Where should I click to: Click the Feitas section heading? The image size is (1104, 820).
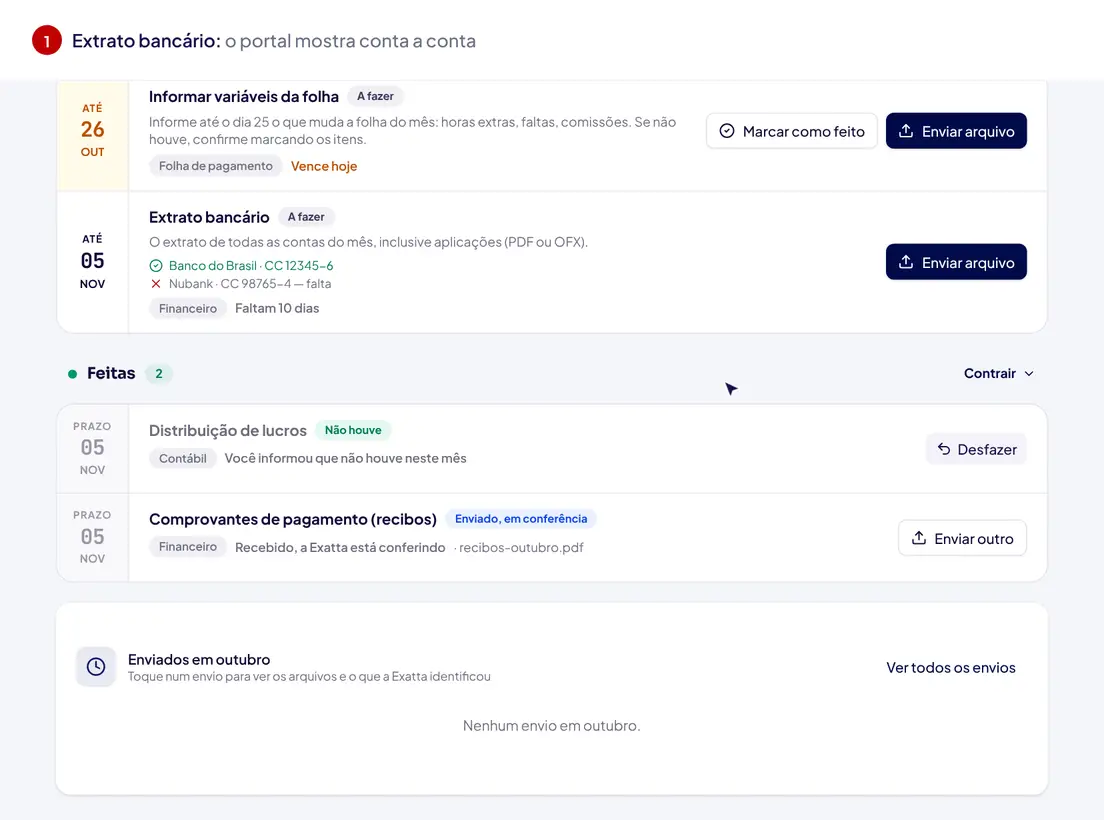click(x=111, y=373)
